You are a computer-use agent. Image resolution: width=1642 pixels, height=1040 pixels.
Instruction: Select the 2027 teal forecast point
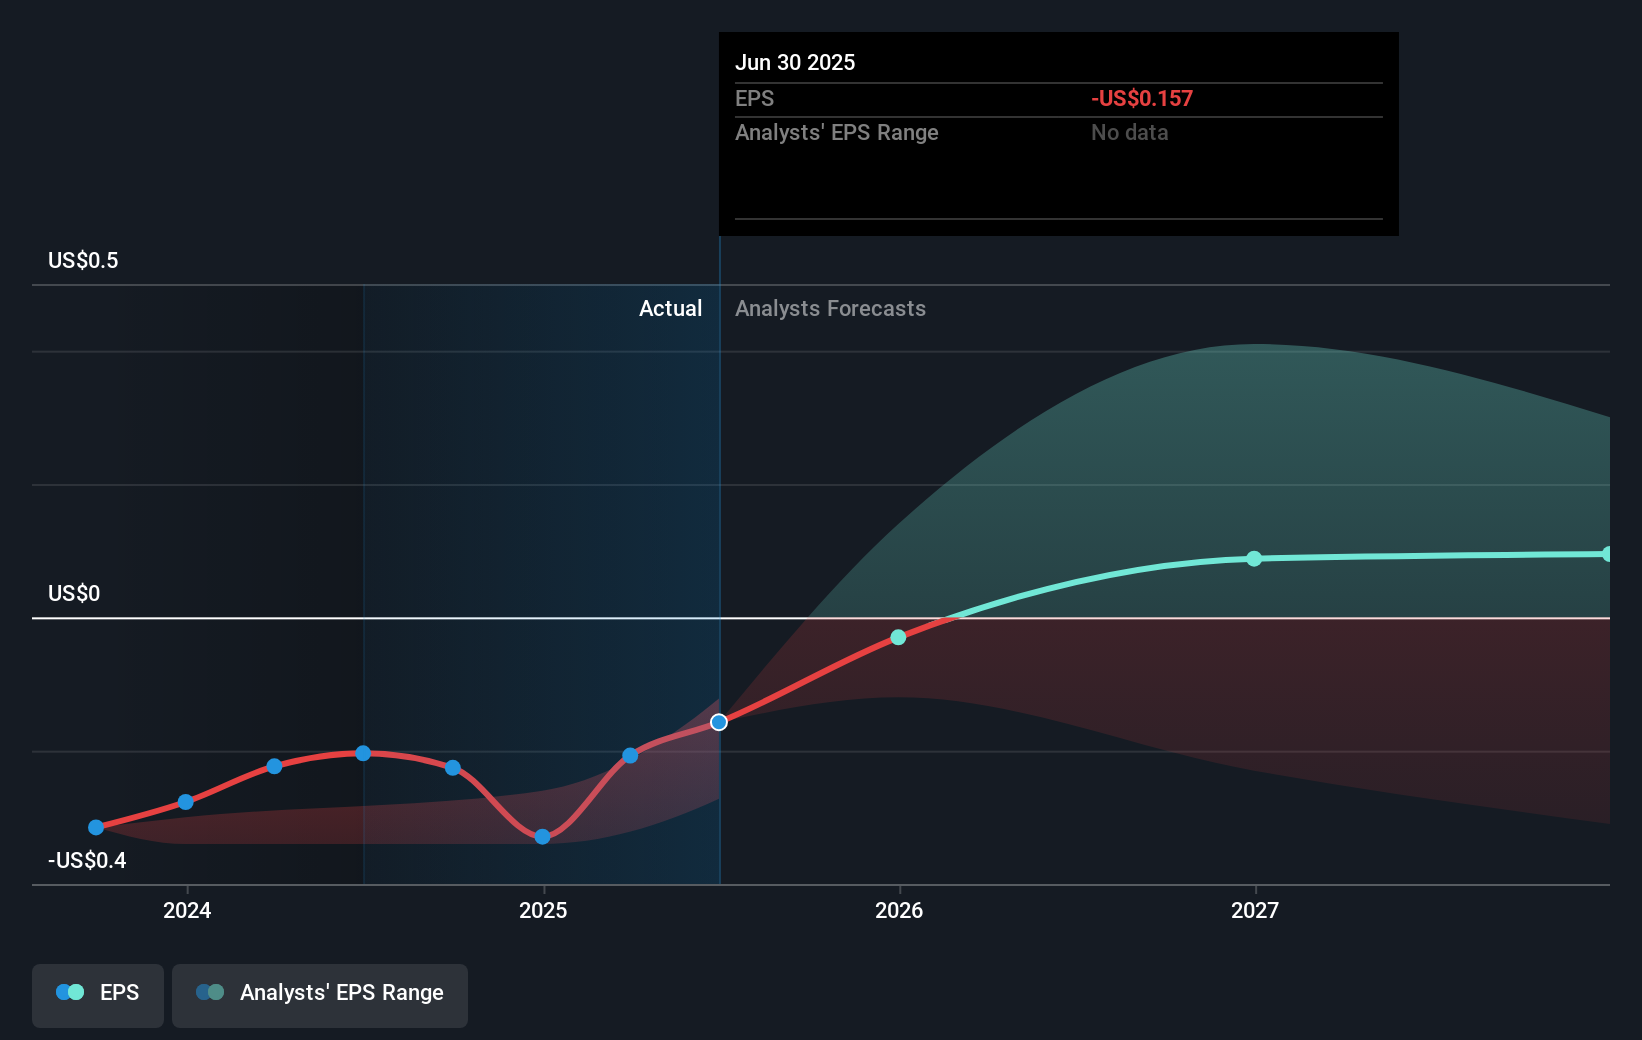[1254, 559]
